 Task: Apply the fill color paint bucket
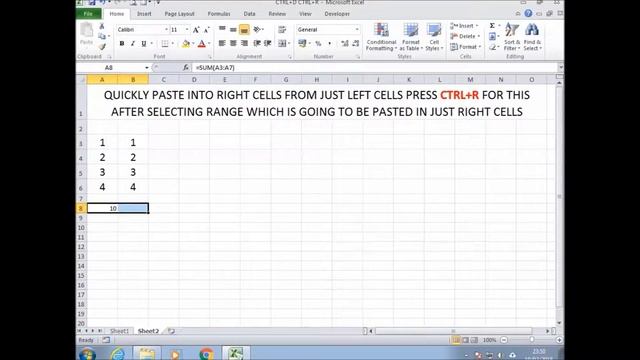pyautogui.click(x=186, y=44)
